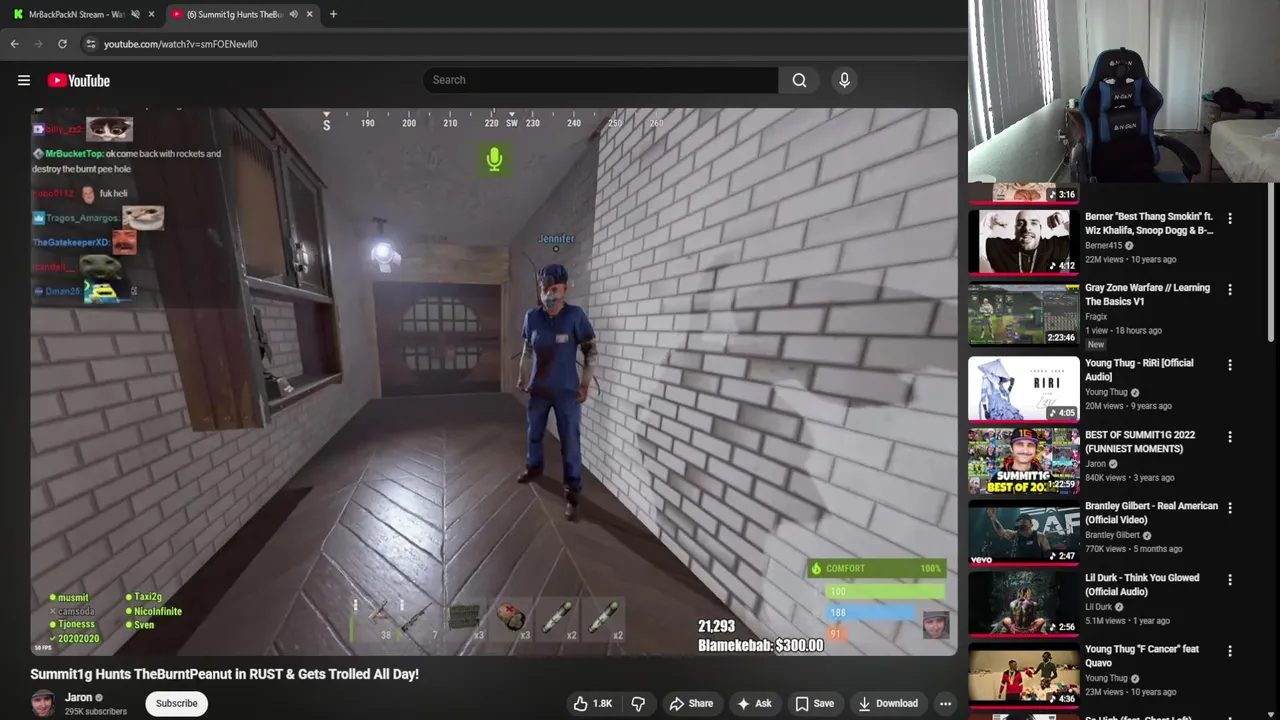Screen dimensions: 1280x720
Task: Open the Young Thug F Cancer thumbnail
Action: coord(1023,675)
